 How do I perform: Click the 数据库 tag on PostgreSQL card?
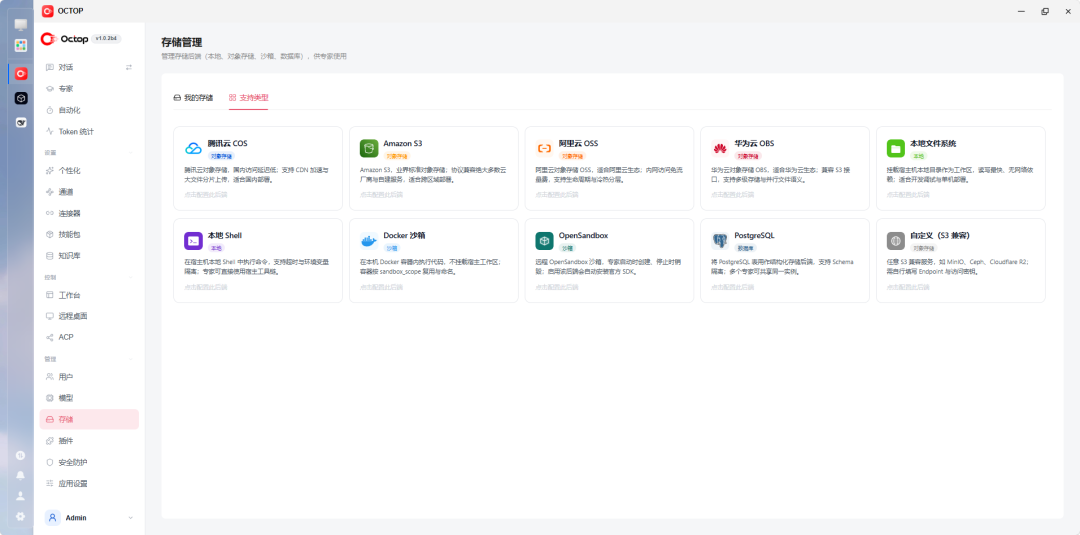click(x=745, y=248)
